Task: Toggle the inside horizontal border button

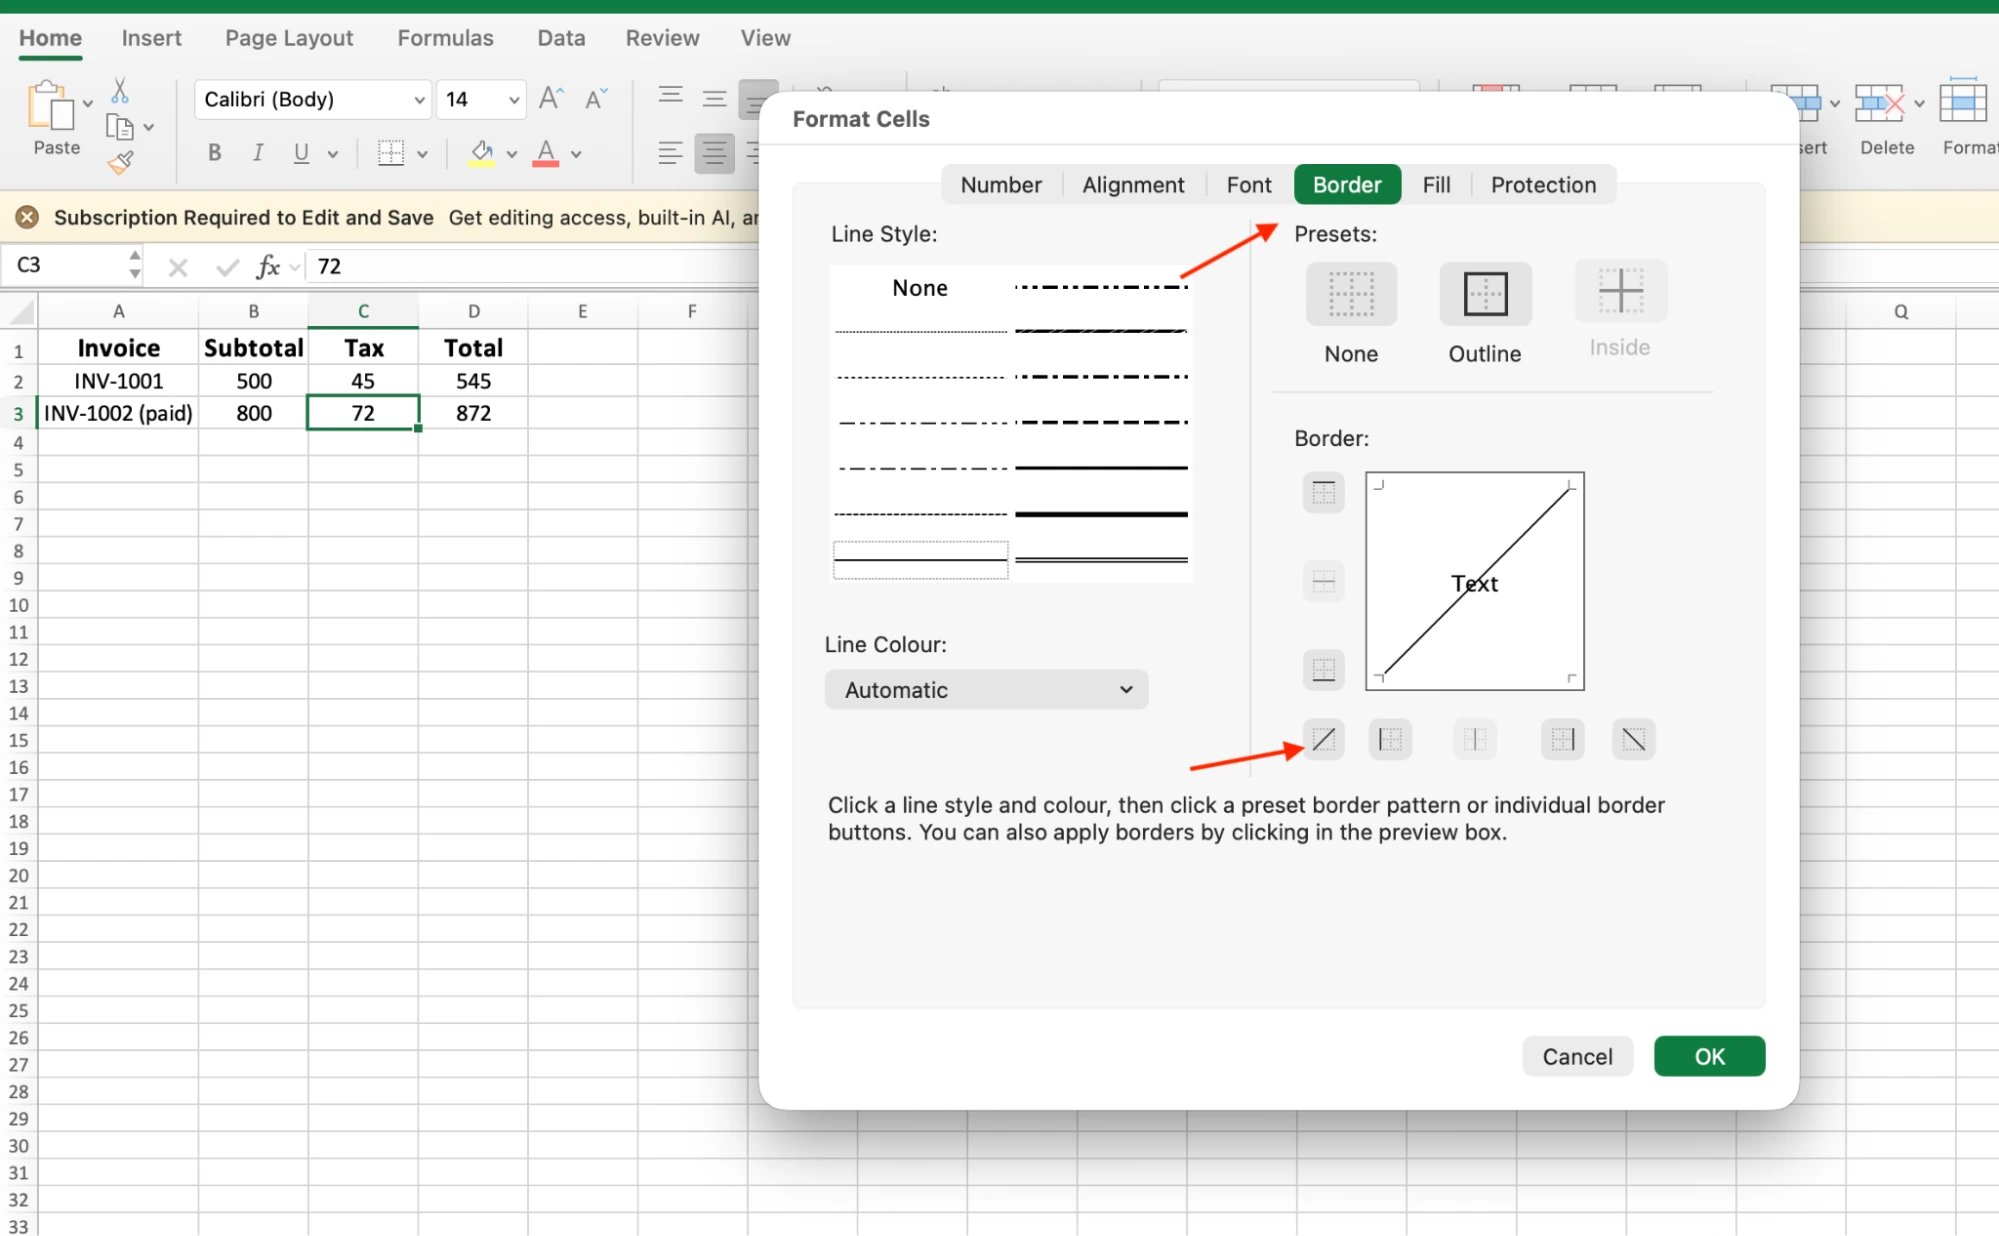Action: pyautogui.click(x=1323, y=581)
